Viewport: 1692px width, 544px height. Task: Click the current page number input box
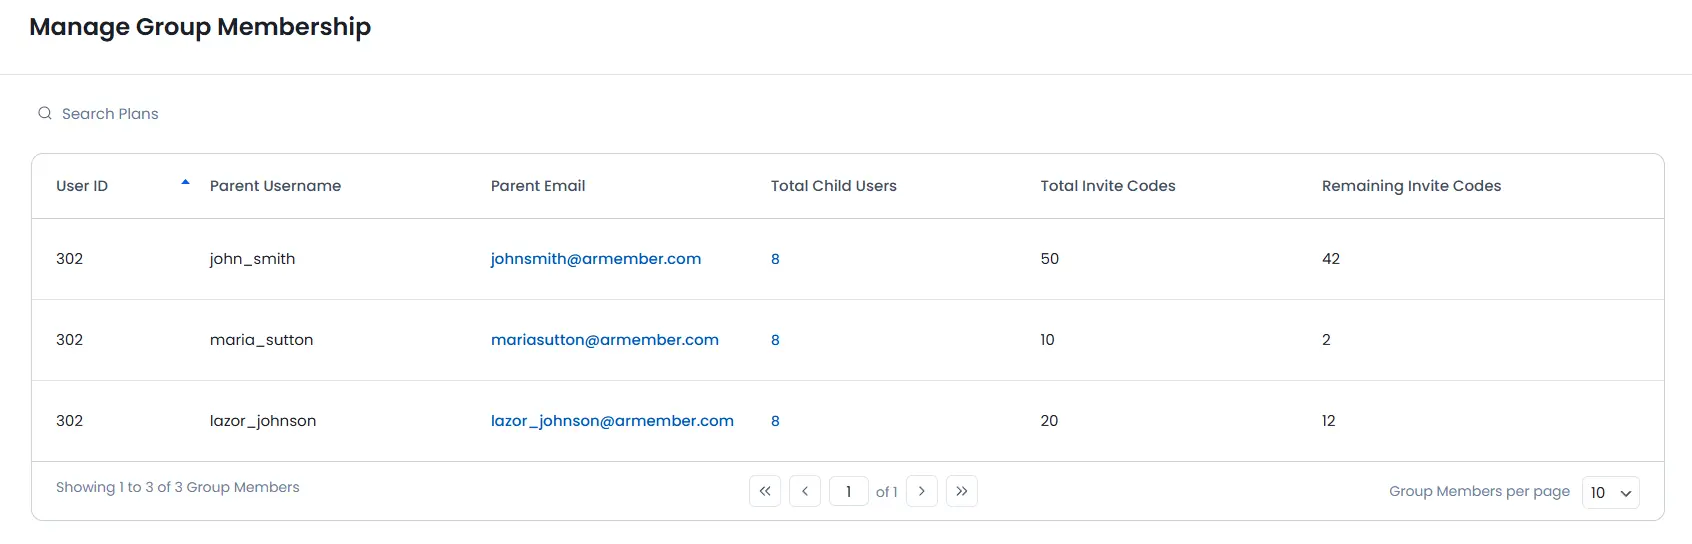click(848, 491)
